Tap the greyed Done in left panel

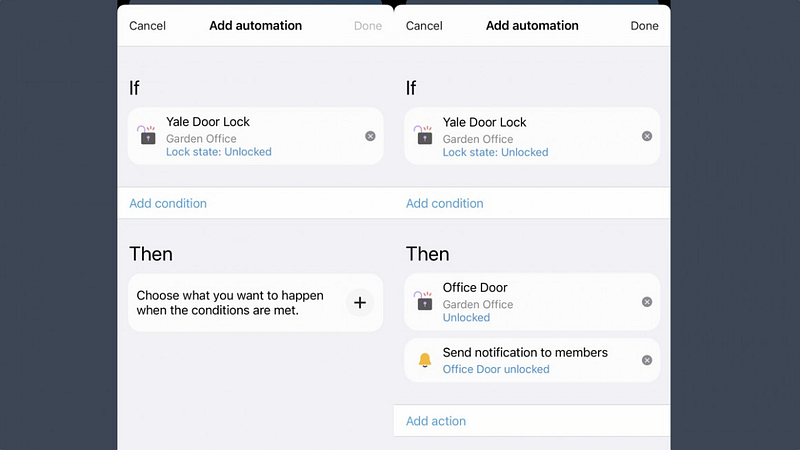tap(368, 26)
